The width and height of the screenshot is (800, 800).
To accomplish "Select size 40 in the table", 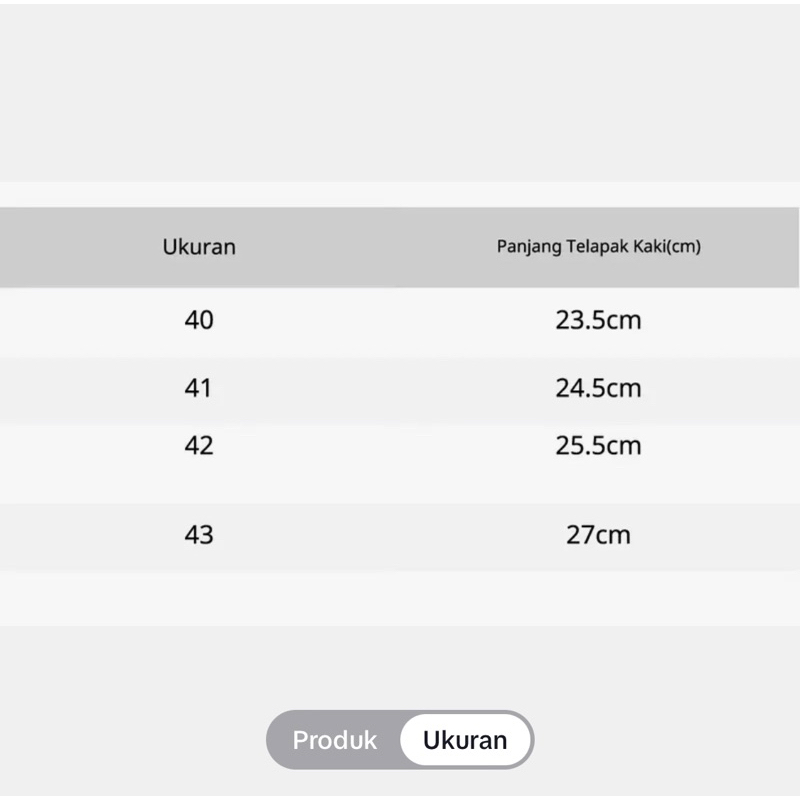I will tap(199, 321).
